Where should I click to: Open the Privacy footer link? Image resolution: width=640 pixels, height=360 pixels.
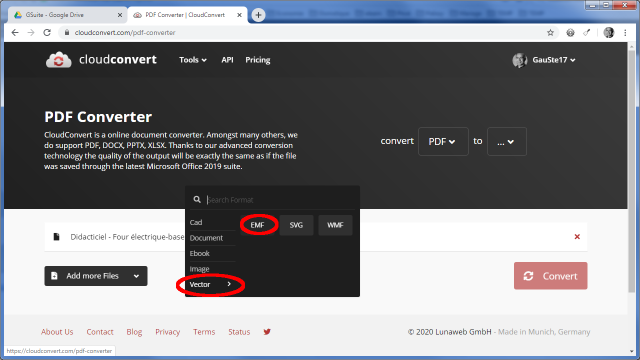[168, 332]
